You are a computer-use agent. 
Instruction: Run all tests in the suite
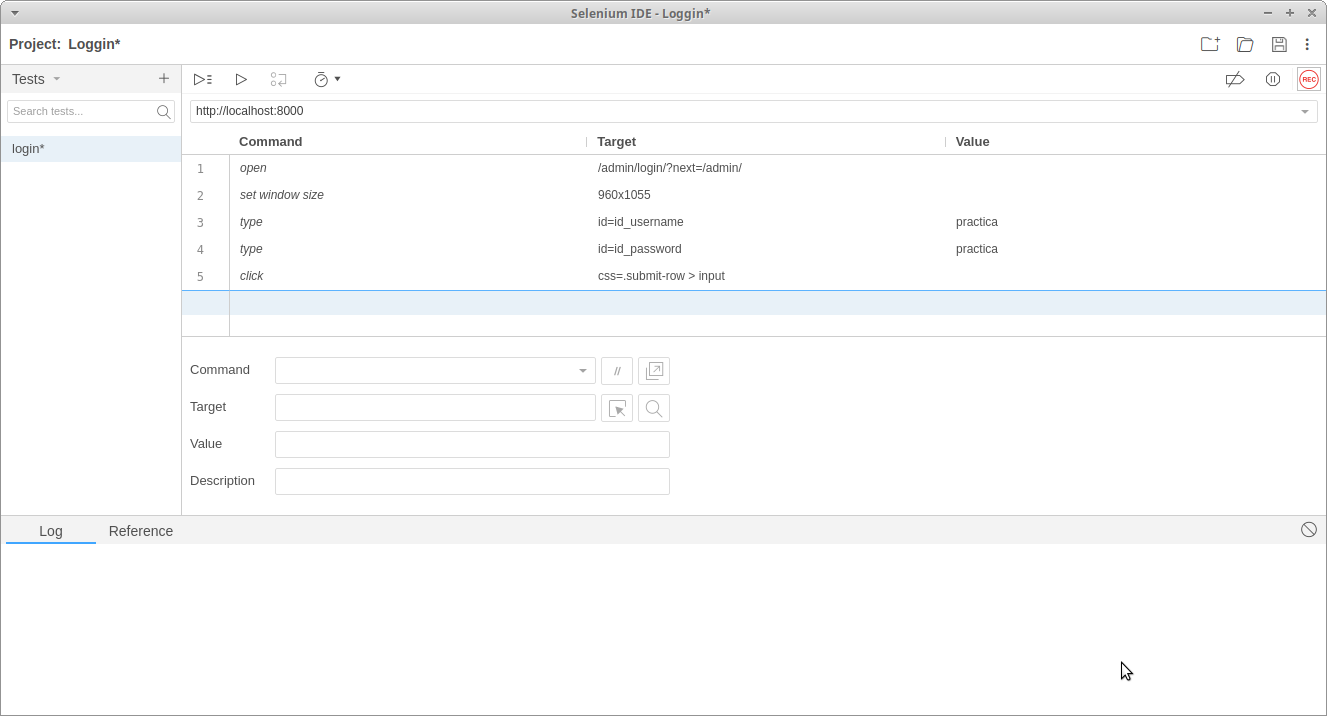coord(203,79)
